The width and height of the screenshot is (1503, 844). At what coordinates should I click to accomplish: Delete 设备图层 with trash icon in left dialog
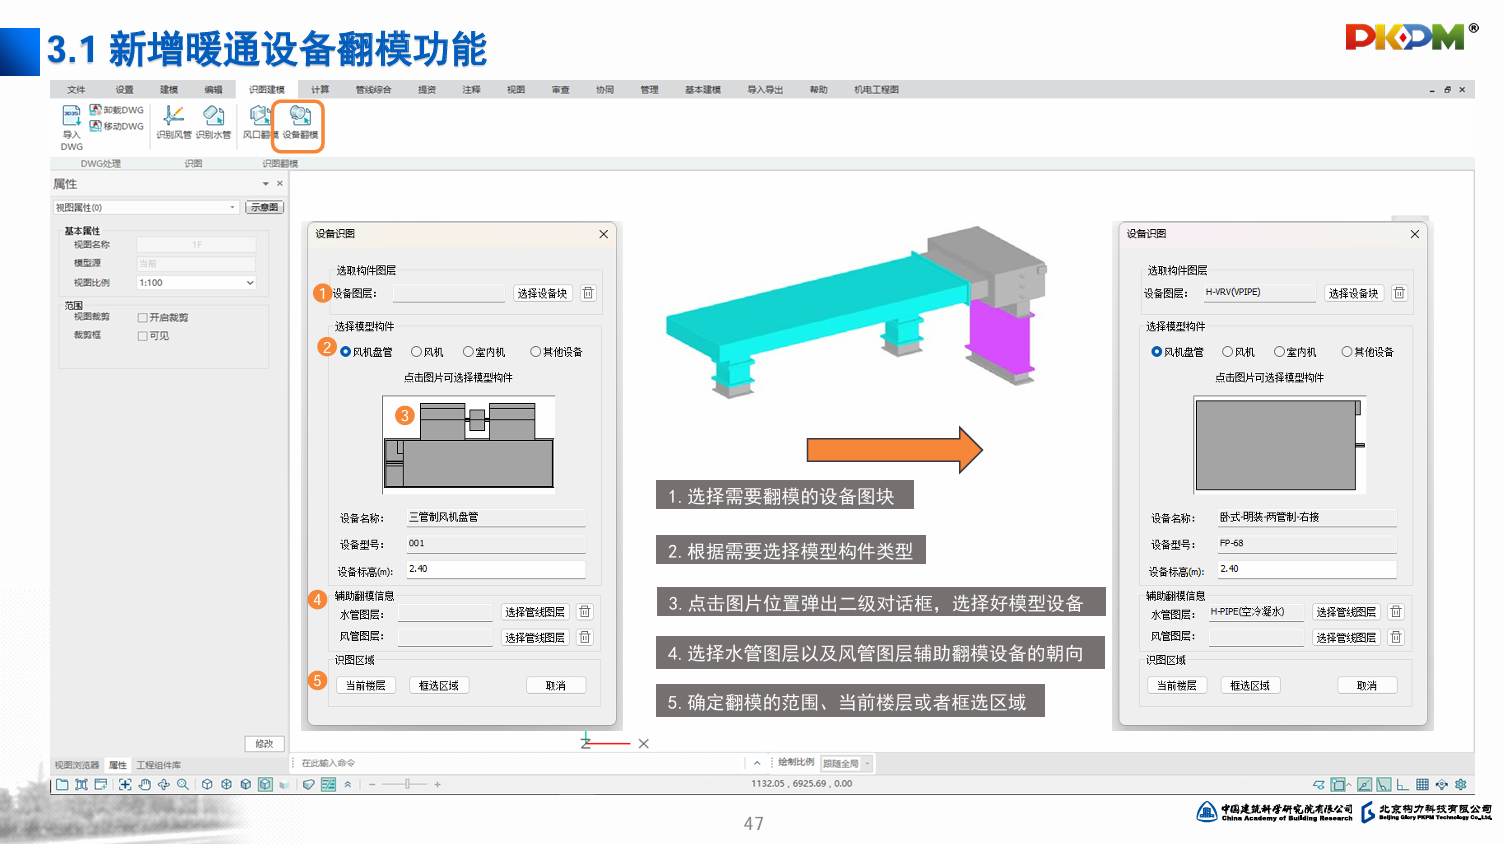[588, 293]
